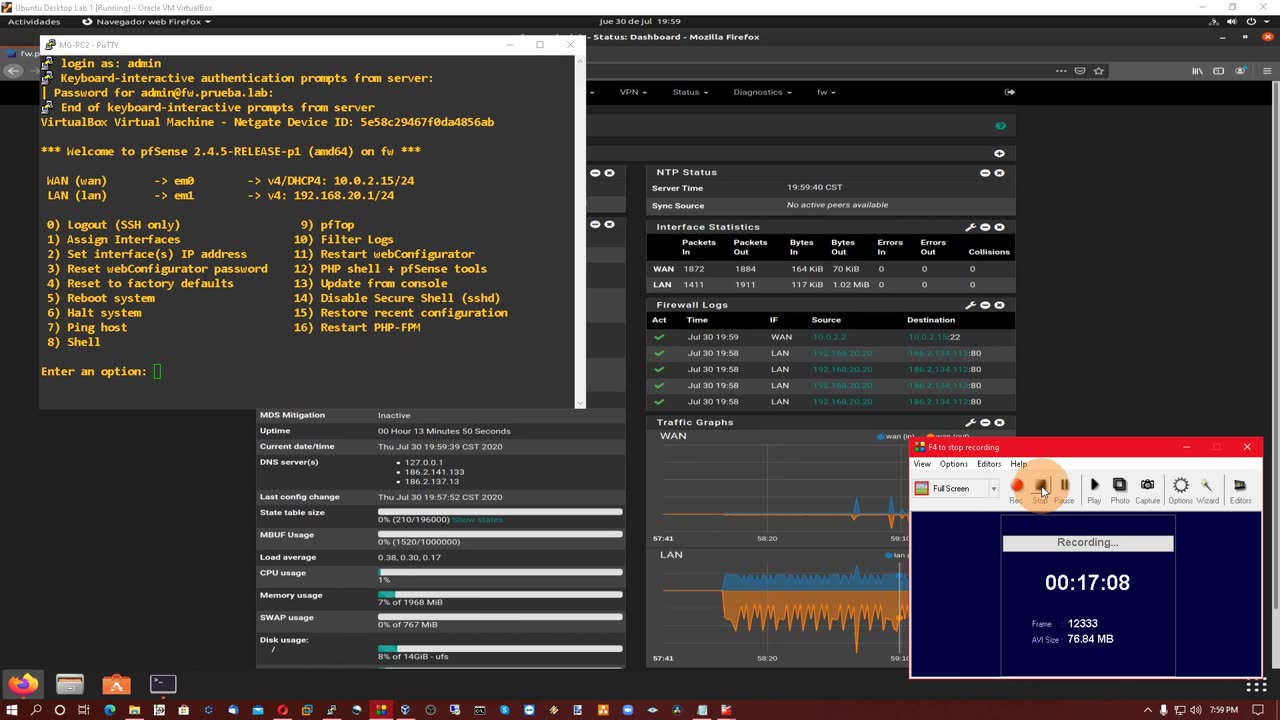Click the Memory usage progress bar
Image resolution: width=1280 pixels, height=720 pixels.
point(500,594)
